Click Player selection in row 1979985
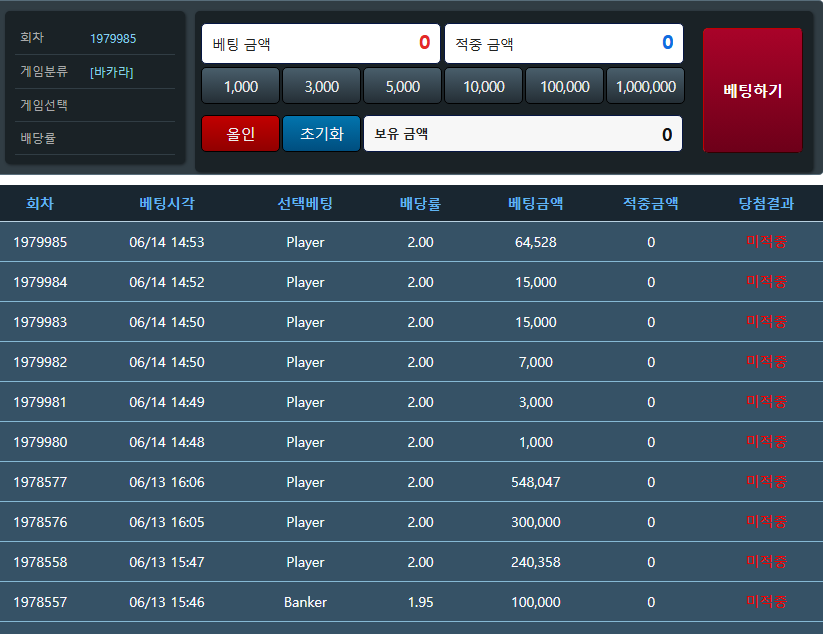Image resolution: width=823 pixels, height=634 pixels. (x=305, y=242)
